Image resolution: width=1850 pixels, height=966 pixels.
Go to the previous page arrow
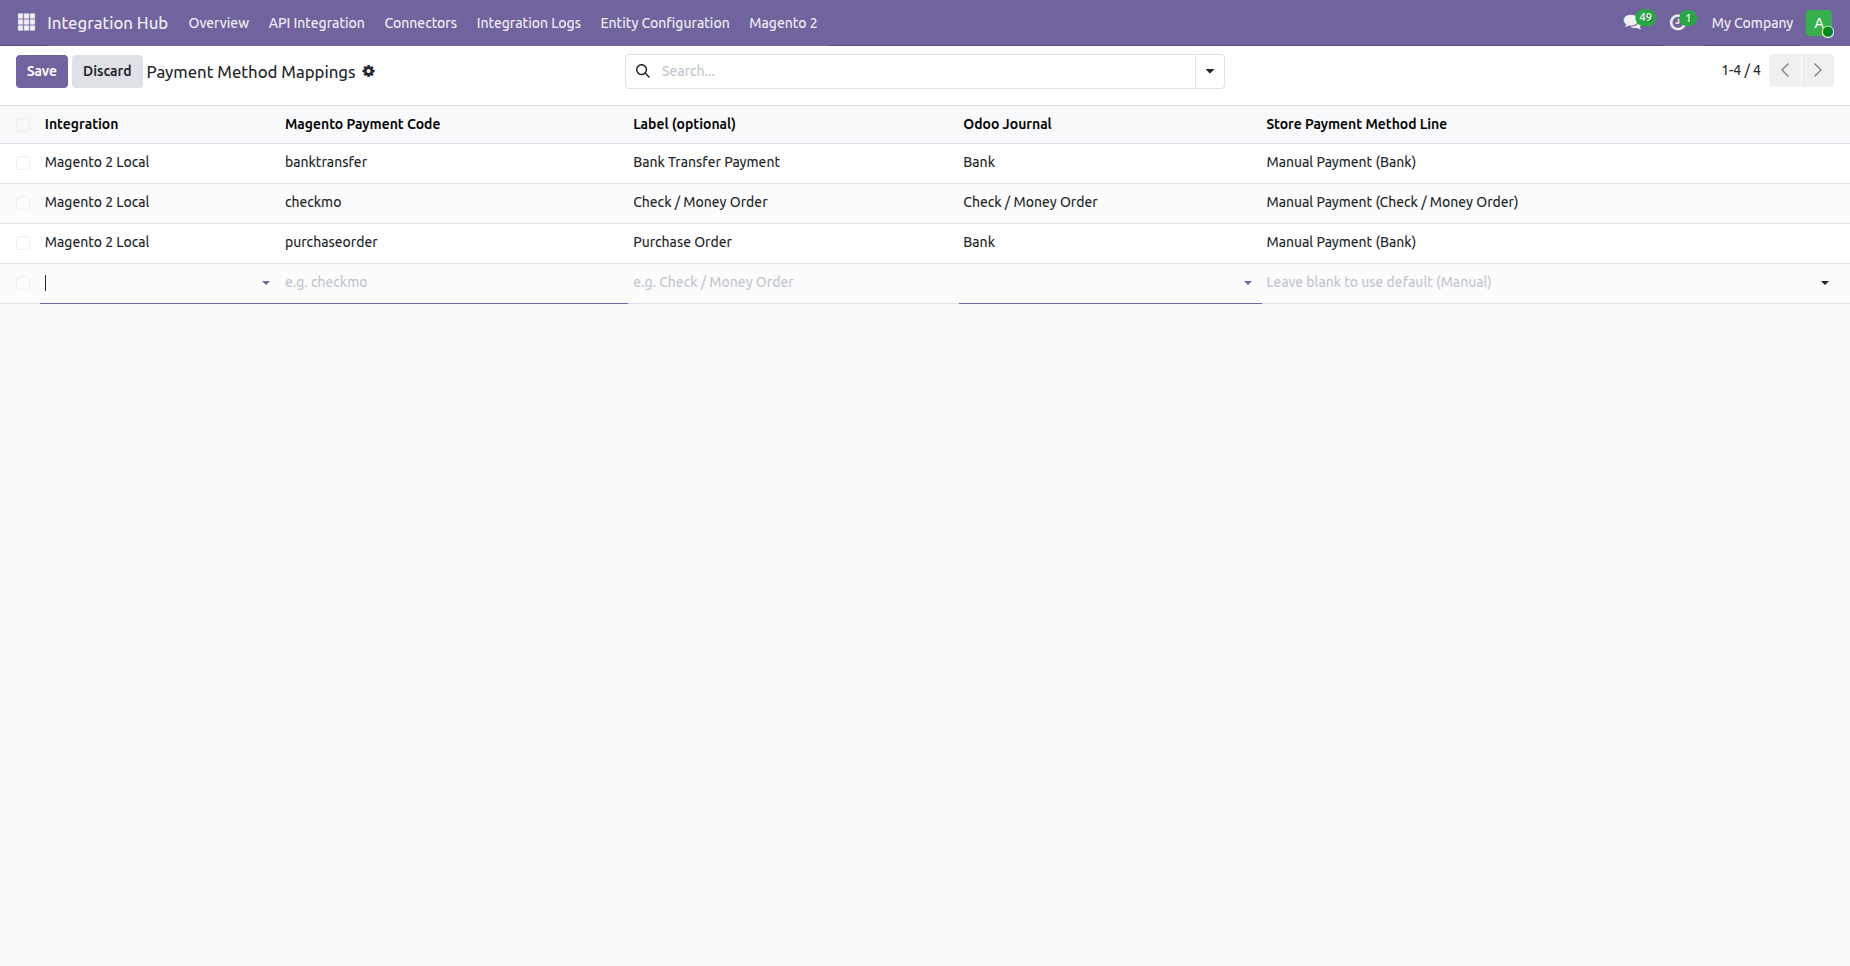point(1785,70)
